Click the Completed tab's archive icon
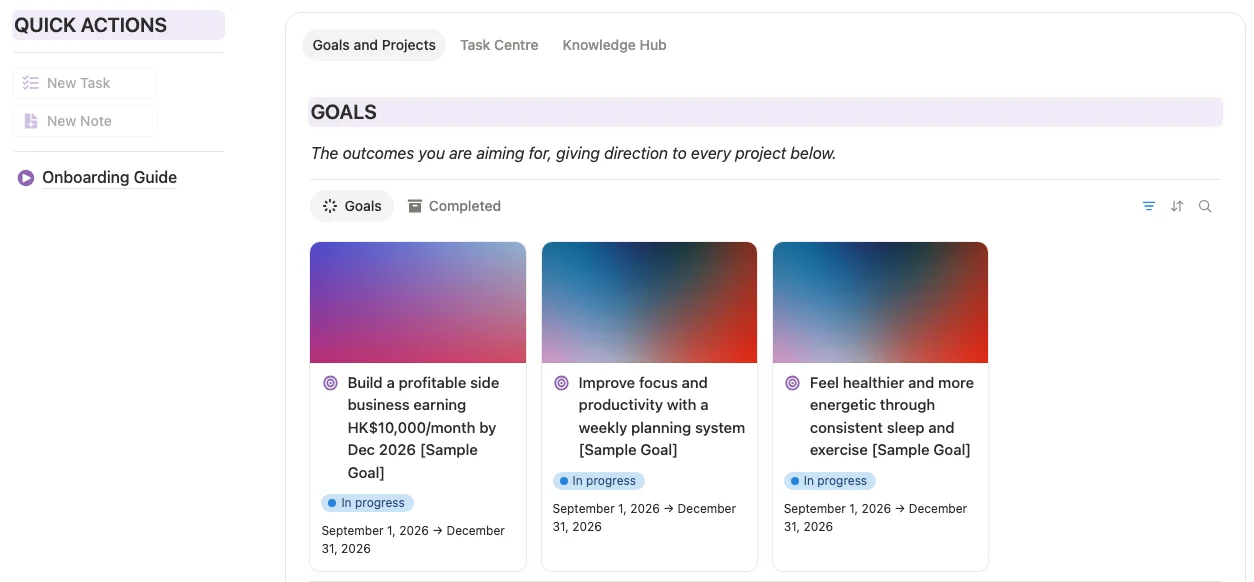The image size is (1254, 582). tap(415, 206)
